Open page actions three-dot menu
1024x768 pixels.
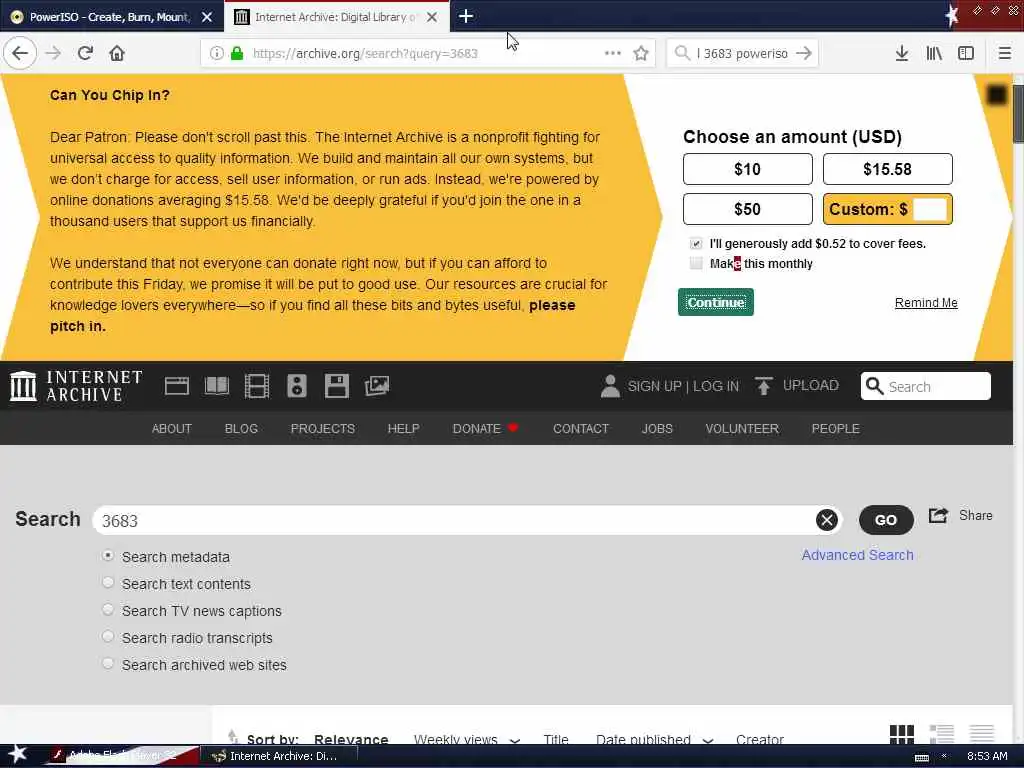pyautogui.click(x=613, y=53)
